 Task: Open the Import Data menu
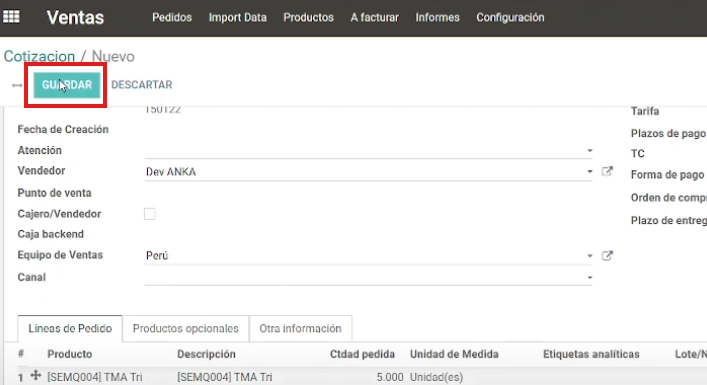click(238, 18)
